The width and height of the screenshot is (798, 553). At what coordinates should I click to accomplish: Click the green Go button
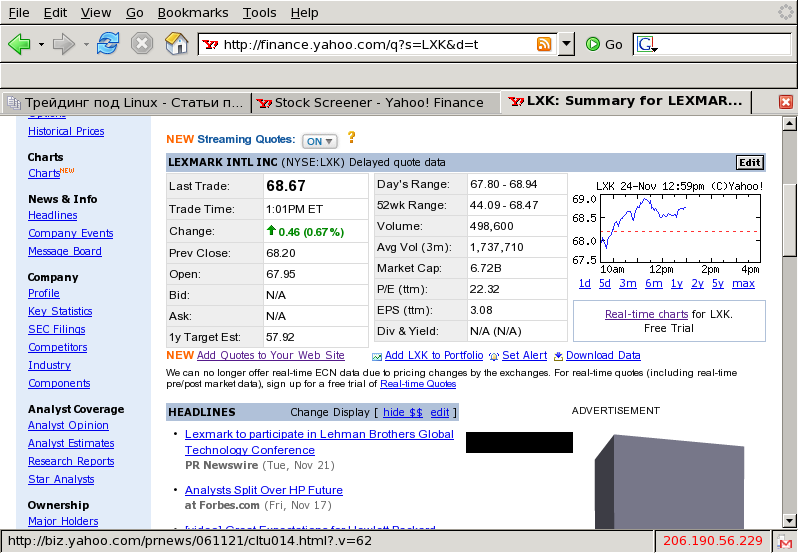[x=604, y=44]
